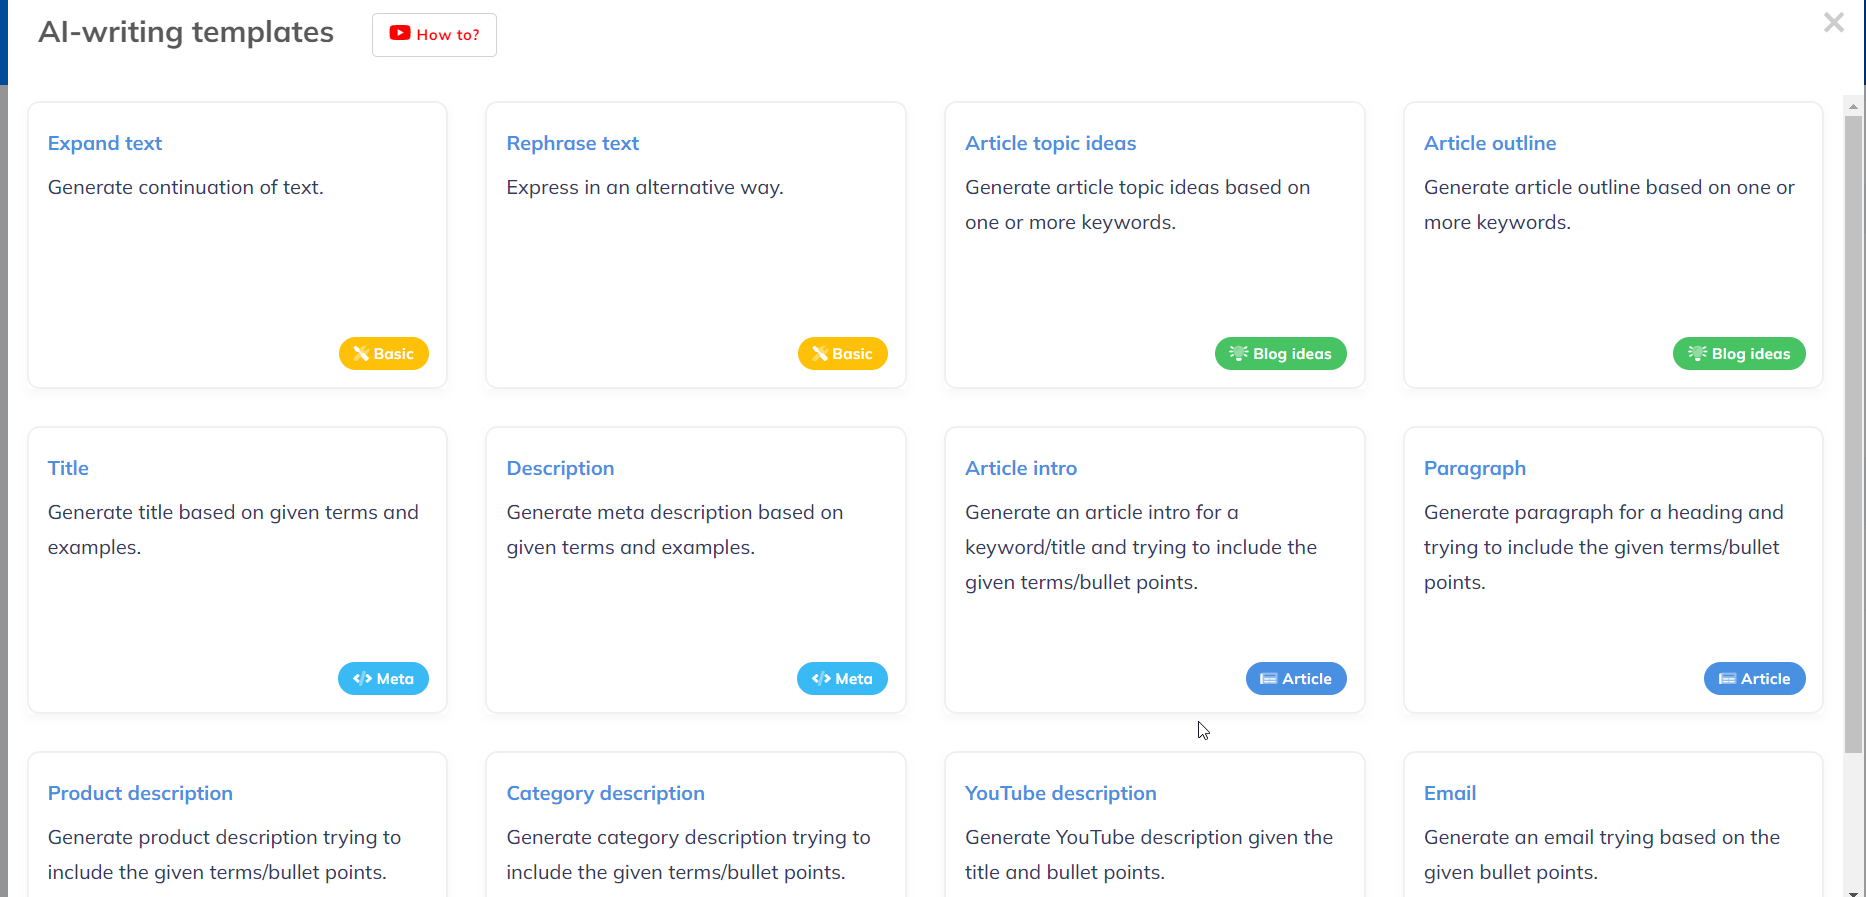Click the How to? video button

point(434,35)
